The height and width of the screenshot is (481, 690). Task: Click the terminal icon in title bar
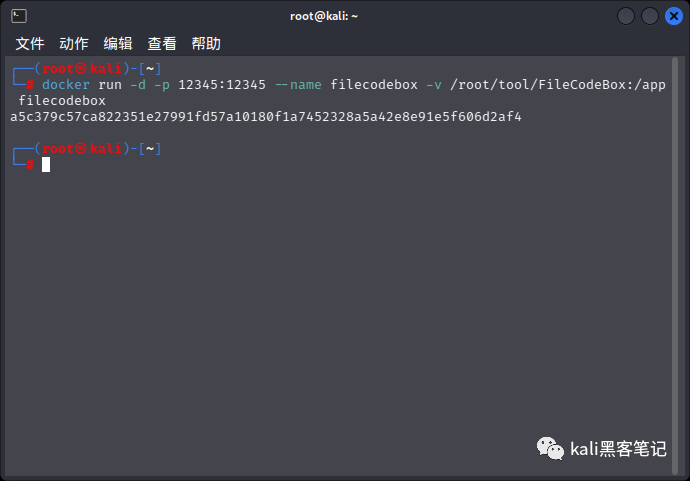[19, 16]
